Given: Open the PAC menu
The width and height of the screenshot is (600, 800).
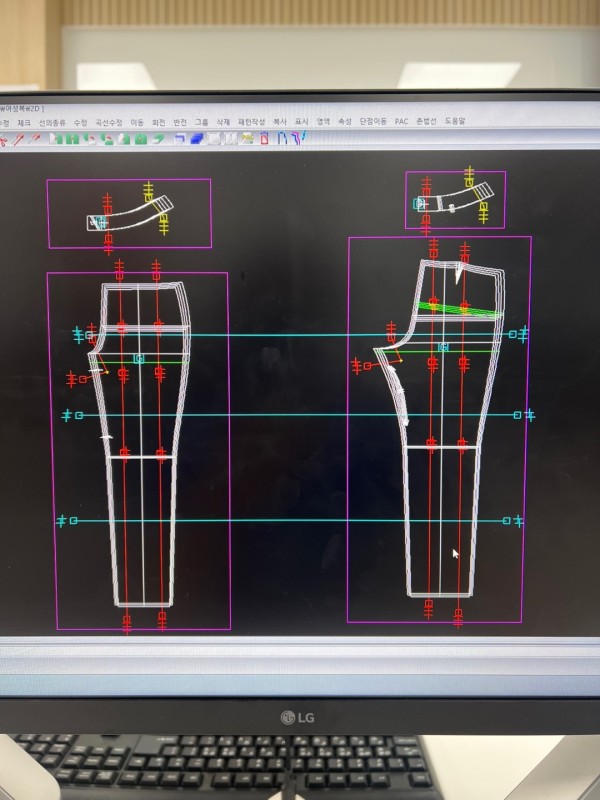Looking at the screenshot, I should (x=401, y=121).
